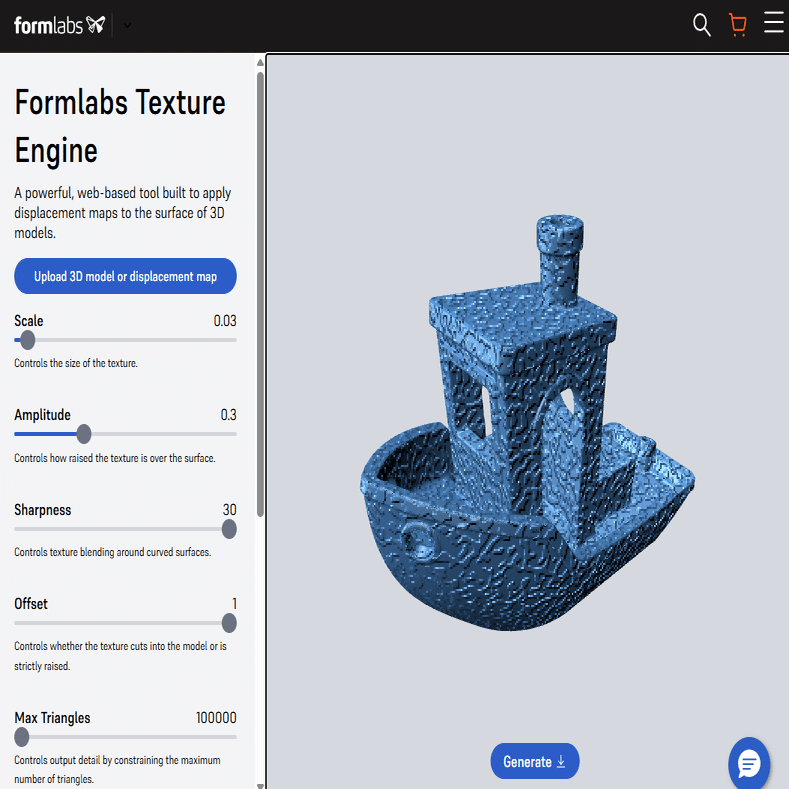Click the scrollbar down arrow
The height and width of the screenshot is (789, 789).
pos(260,785)
